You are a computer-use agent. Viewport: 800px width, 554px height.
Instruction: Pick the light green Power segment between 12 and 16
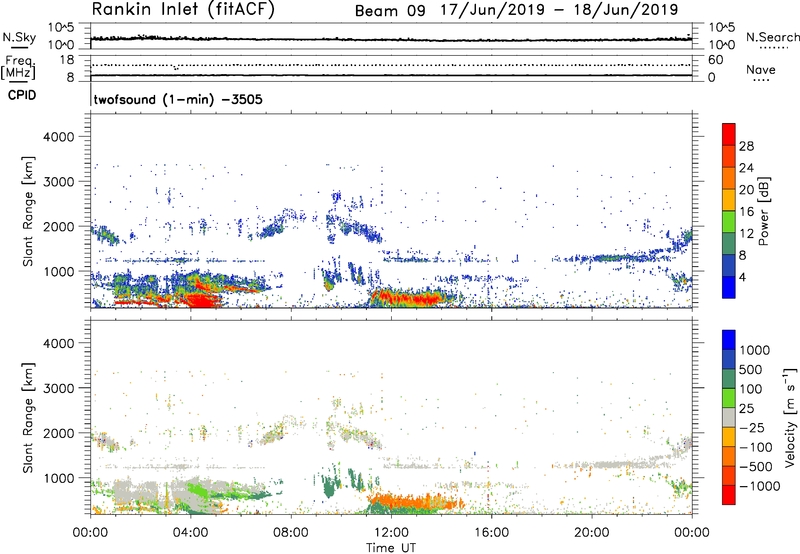[x=729, y=222]
